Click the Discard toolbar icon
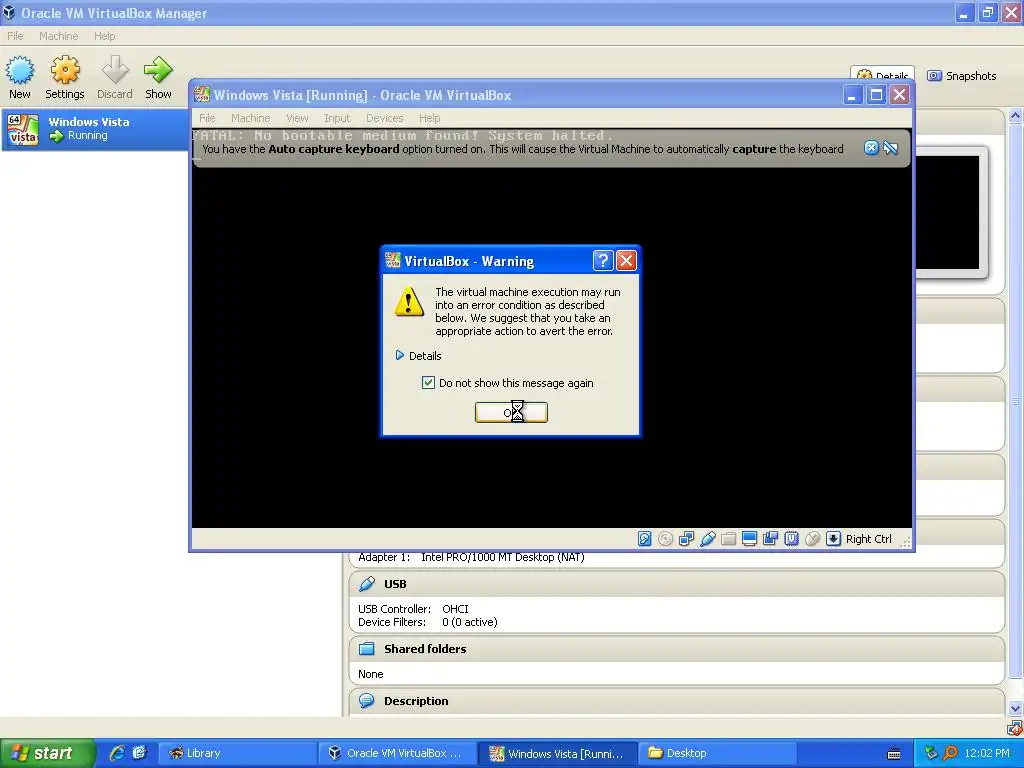 point(115,70)
